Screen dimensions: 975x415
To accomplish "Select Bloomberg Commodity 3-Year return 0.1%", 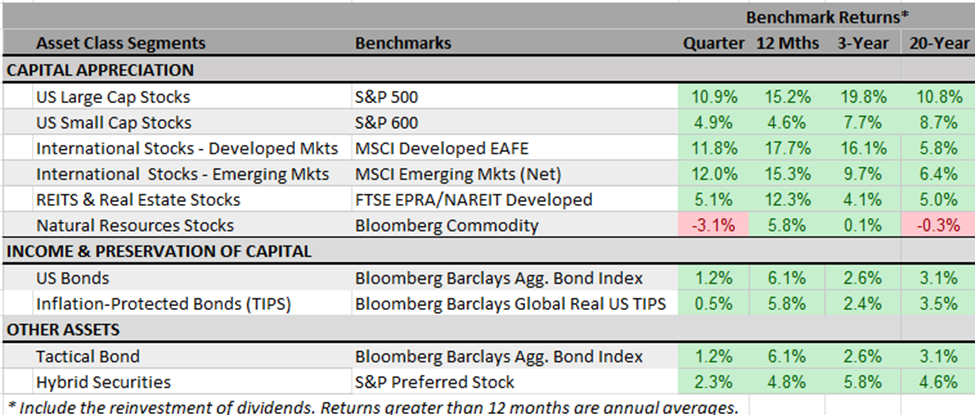I will pos(864,226).
